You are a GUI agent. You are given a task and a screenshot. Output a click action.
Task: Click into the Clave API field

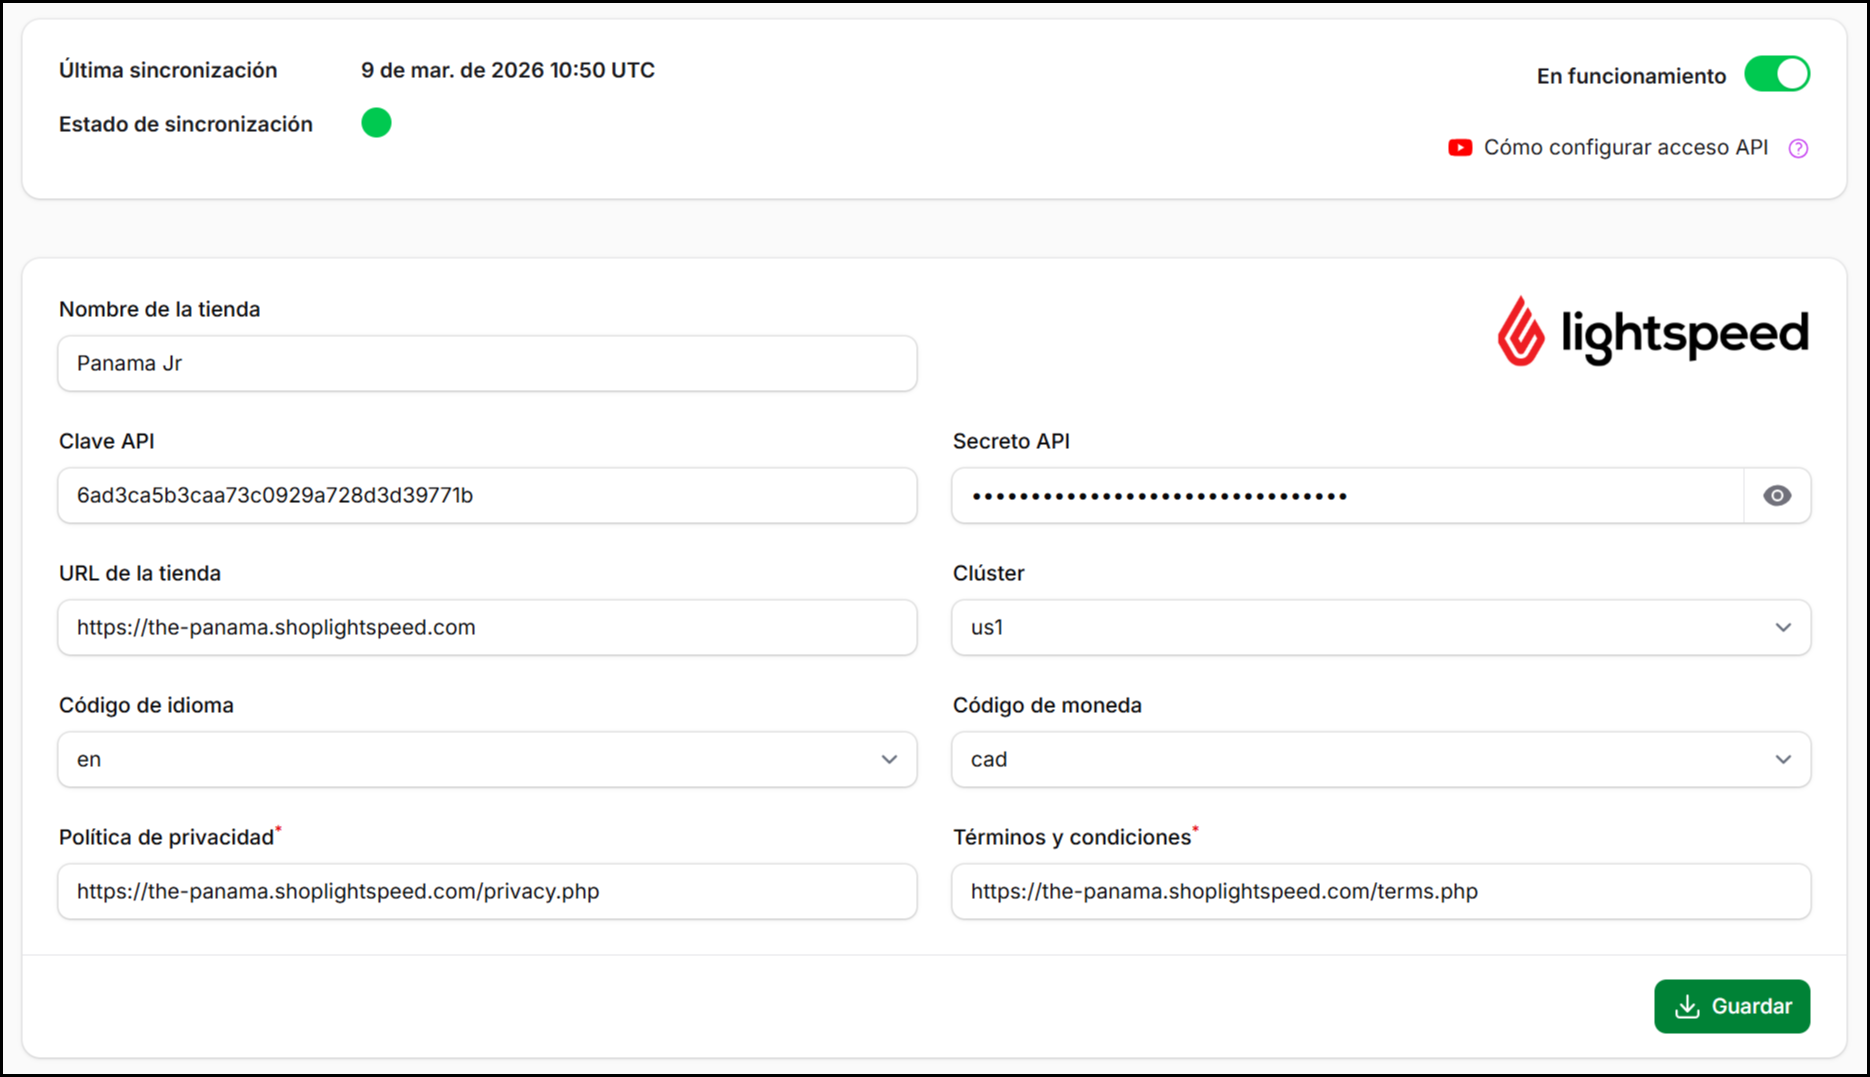(487, 496)
